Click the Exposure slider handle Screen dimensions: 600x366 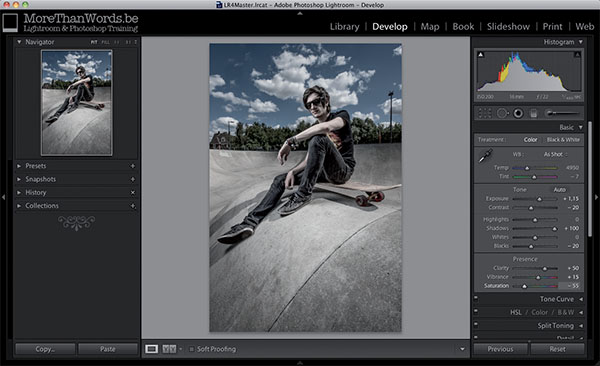pos(539,199)
